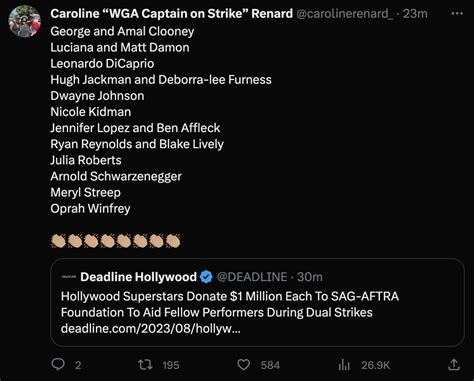The image size is (474, 381).
Task: Click the reply speech bubble icon
Action: (58, 365)
